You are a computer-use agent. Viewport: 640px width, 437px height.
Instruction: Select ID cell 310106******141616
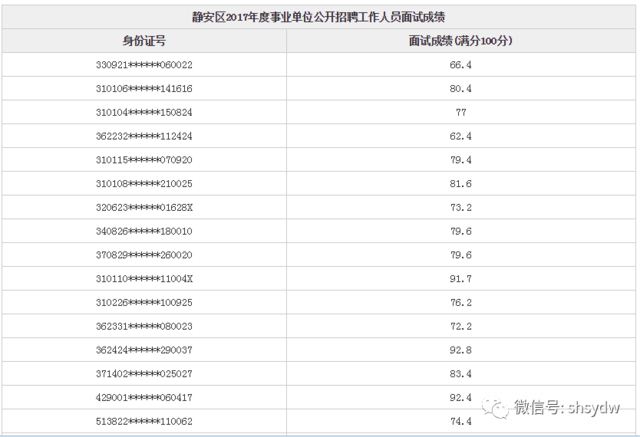(144, 89)
